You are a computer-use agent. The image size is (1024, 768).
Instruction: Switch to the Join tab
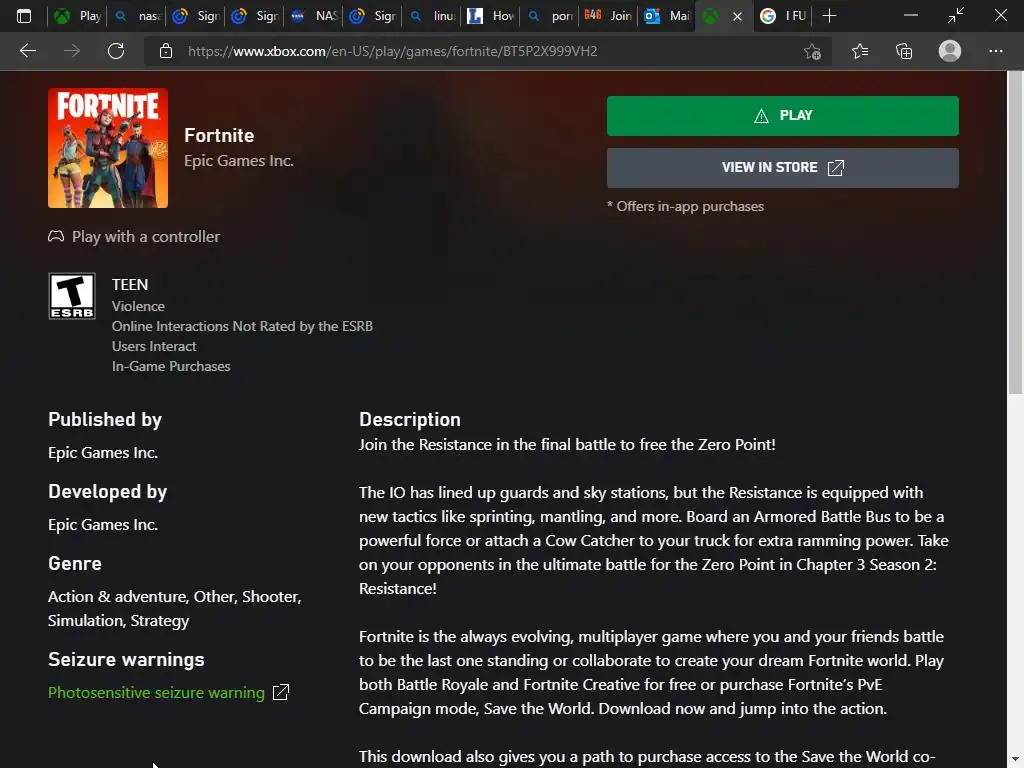coord(607,16)
